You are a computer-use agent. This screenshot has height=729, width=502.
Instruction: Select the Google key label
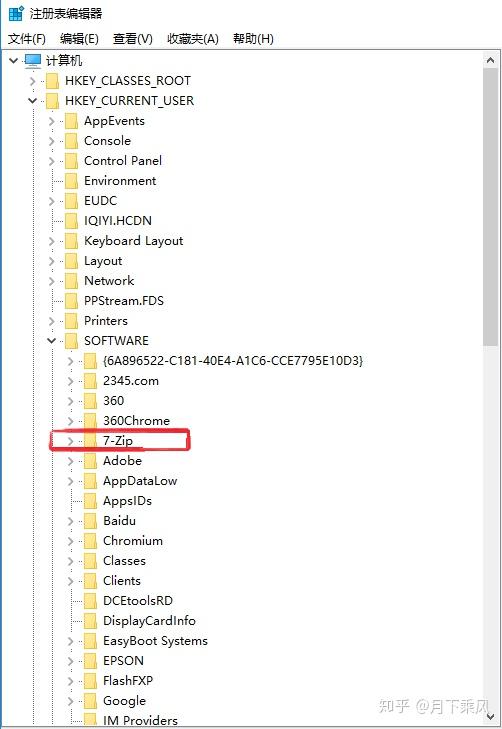(125, 701)
